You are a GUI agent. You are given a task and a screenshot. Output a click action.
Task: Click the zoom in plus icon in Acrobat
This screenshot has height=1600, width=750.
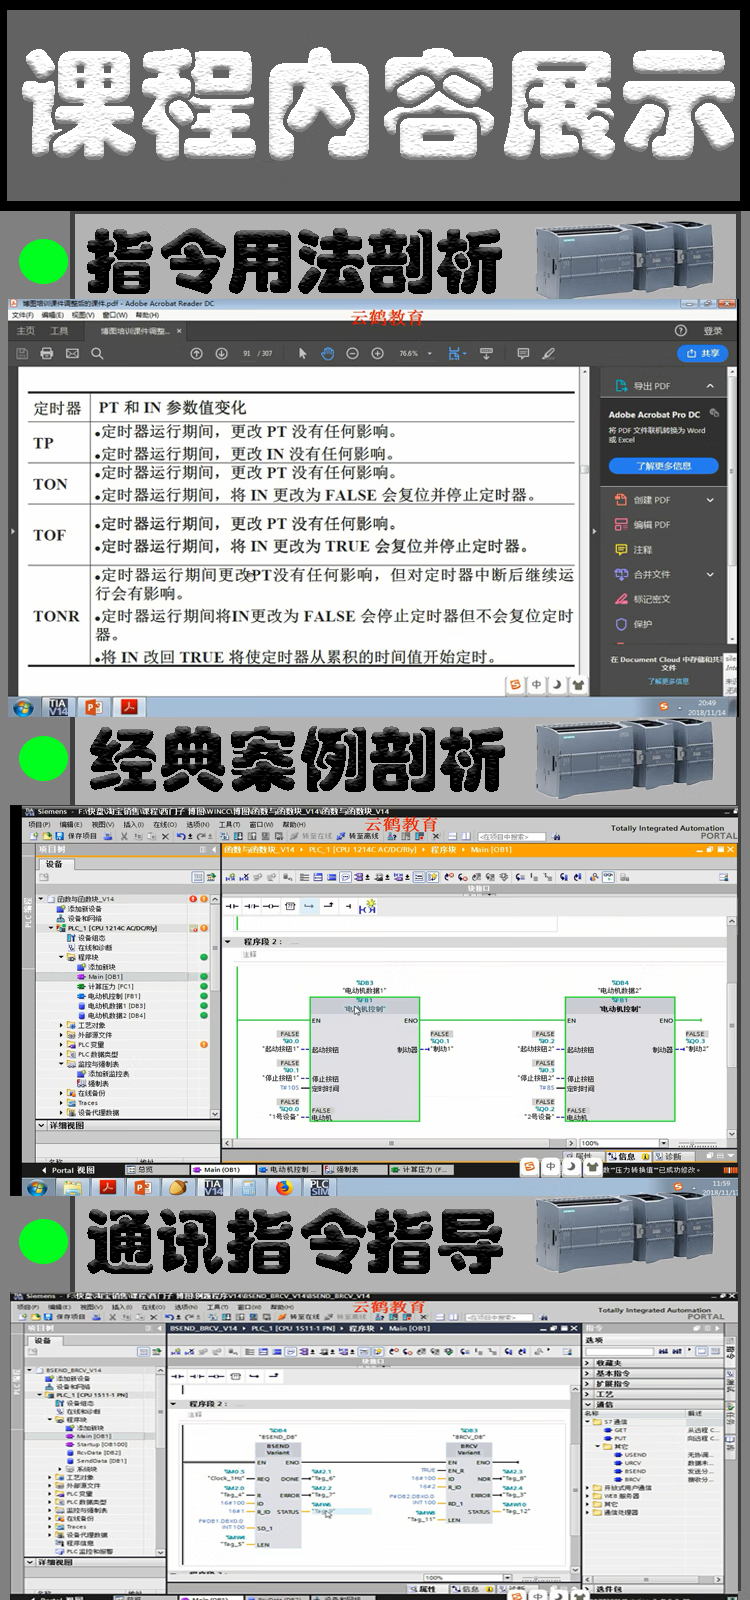point(377,353)
